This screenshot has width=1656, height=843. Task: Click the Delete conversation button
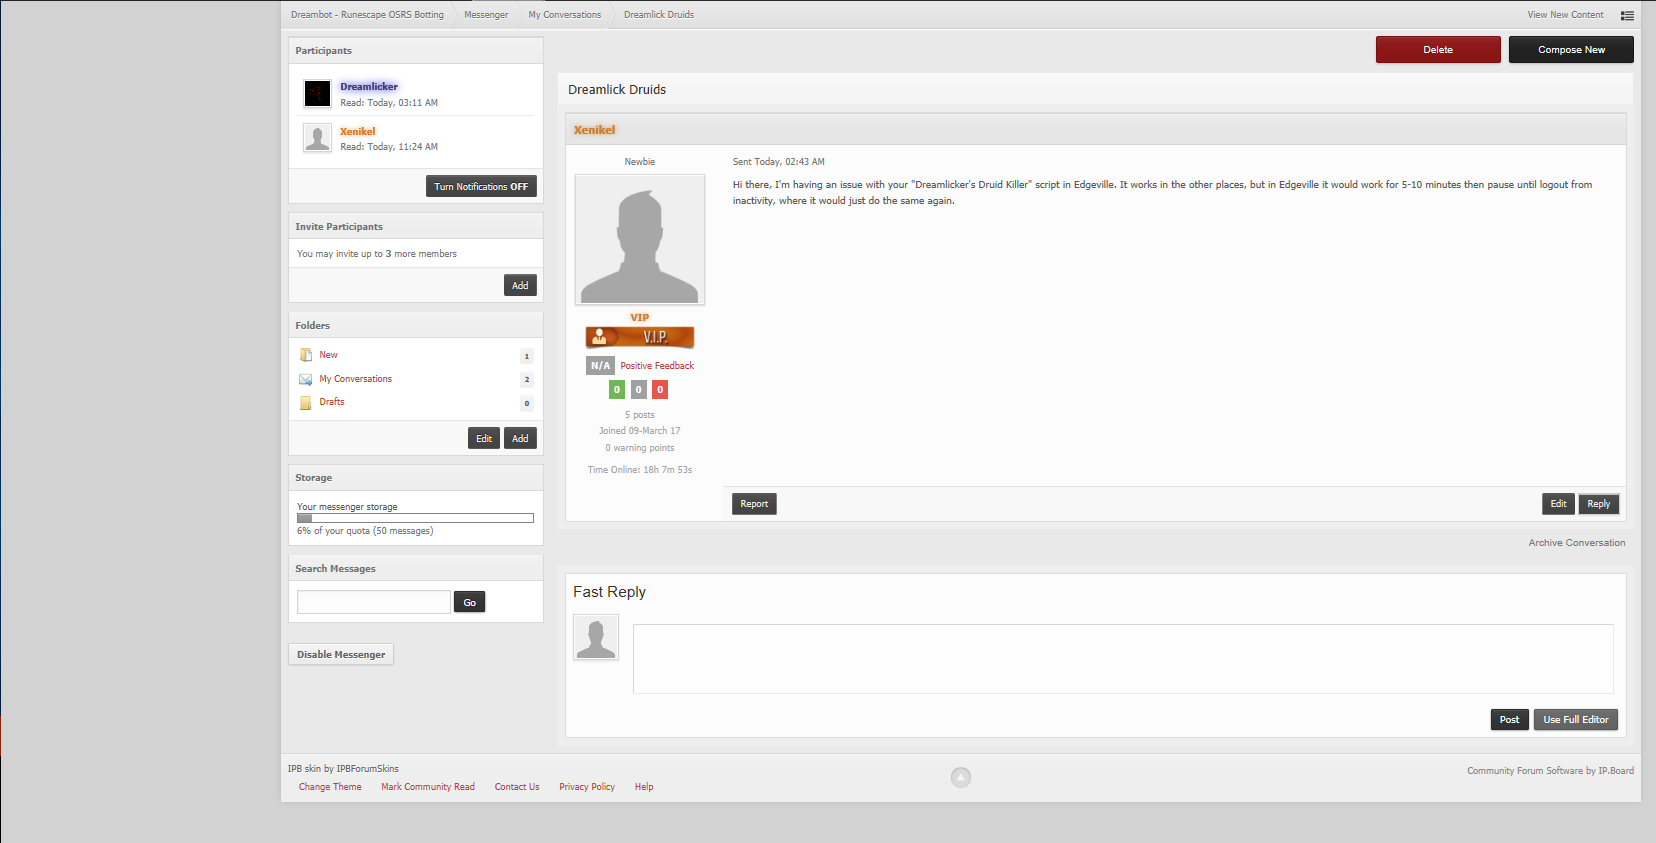(1438, 50)
